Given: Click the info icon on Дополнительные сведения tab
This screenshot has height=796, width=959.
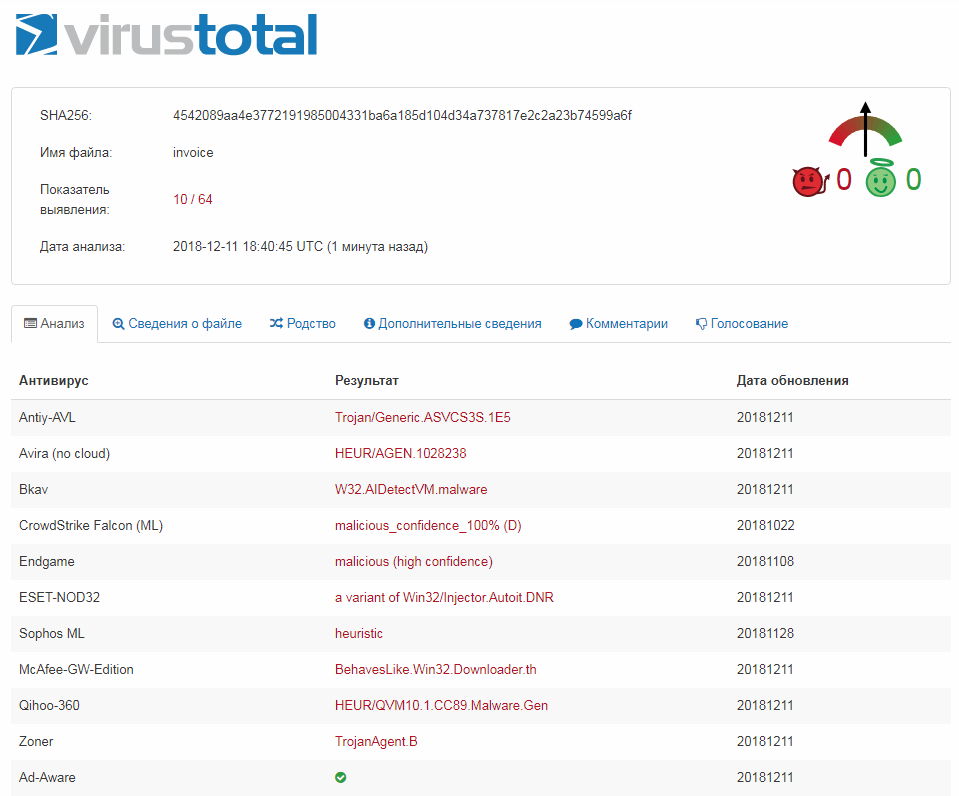Looking at the screenshot, I should [x=369, y=324].
